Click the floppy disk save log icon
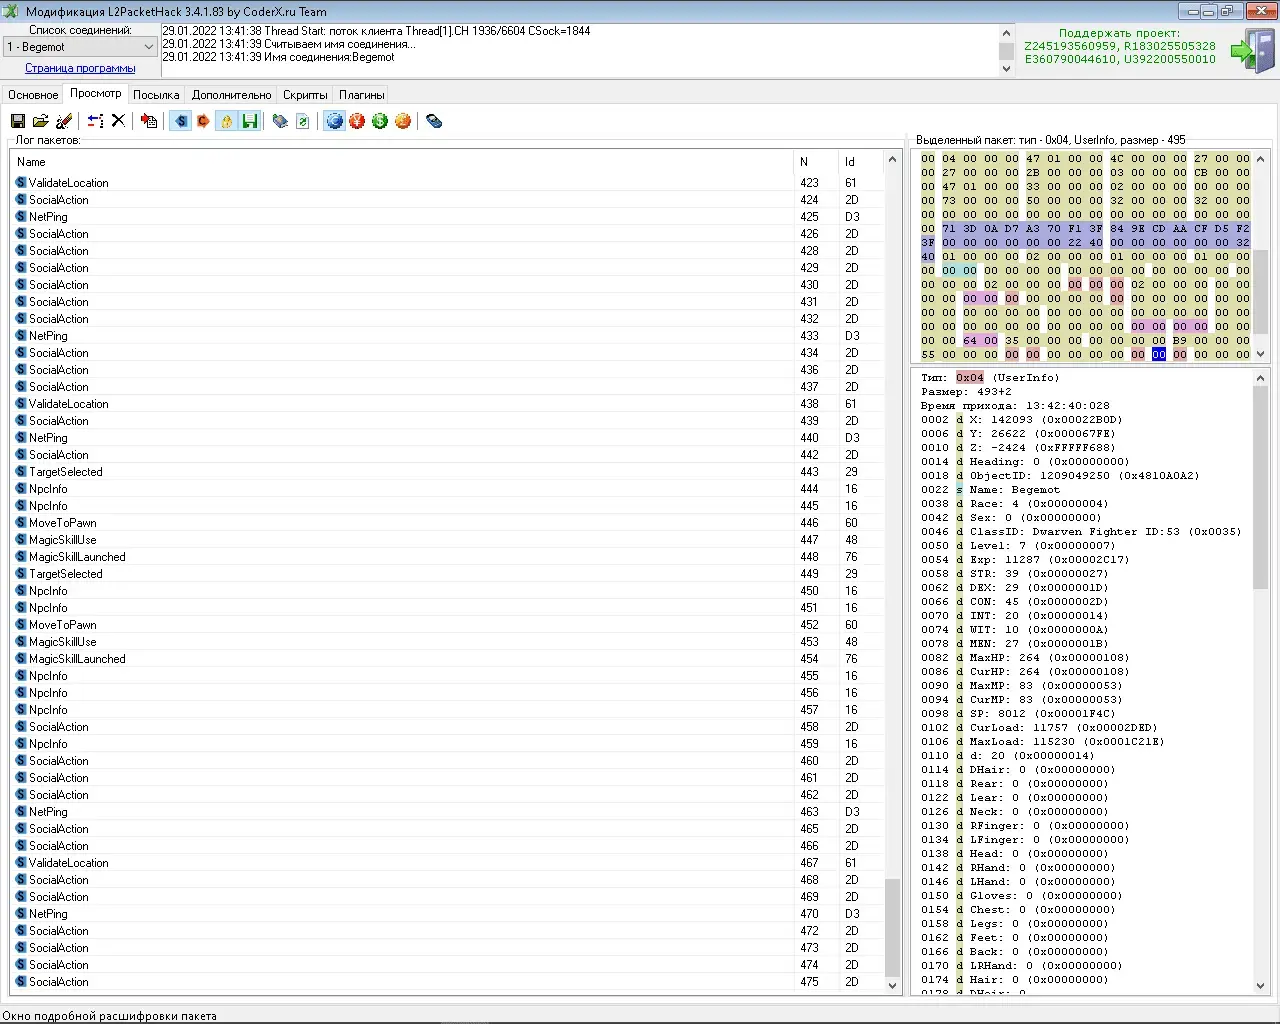The height and width of the screenshot is (1024, 1280). [x=18, y=121]
